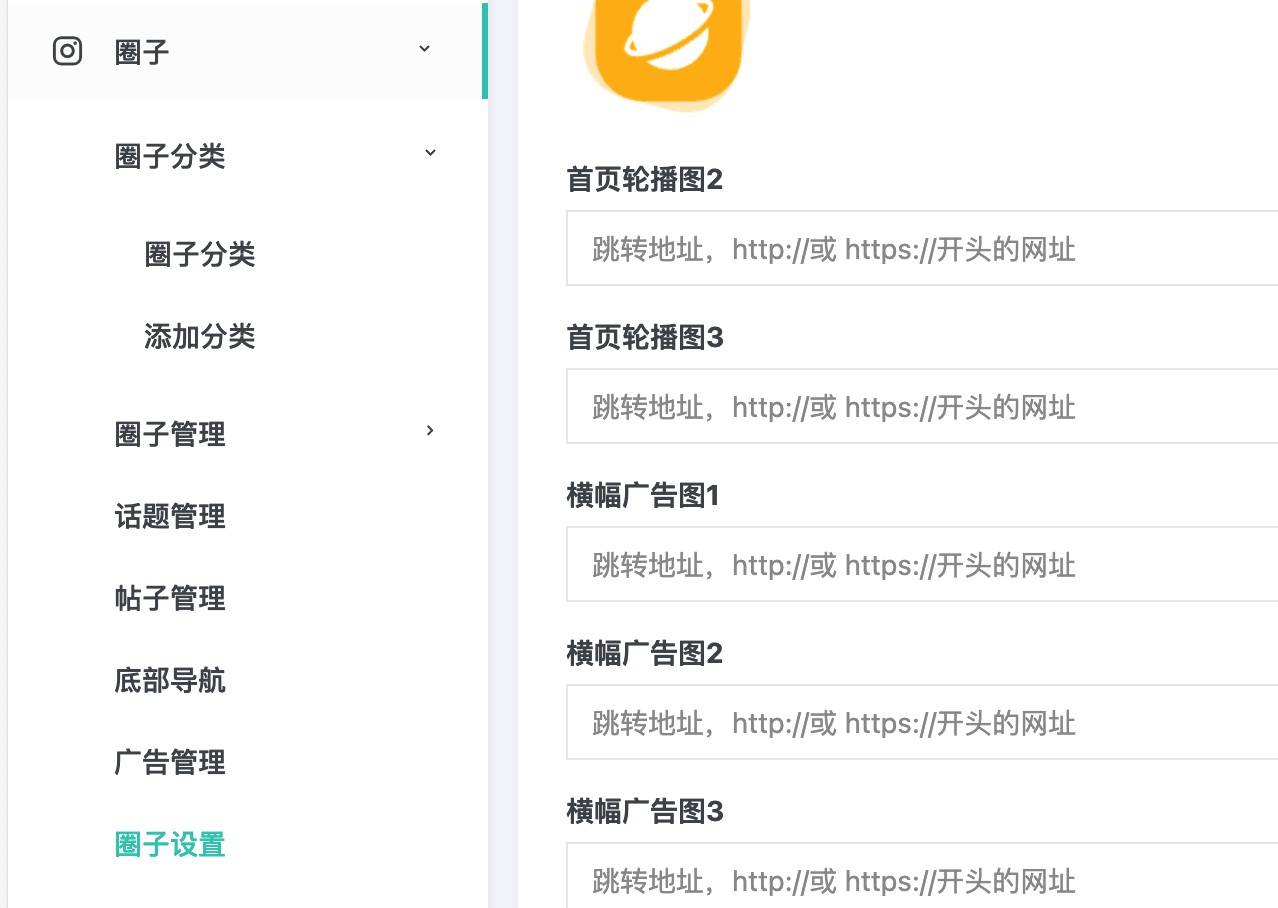Click the orange planet banner image
Image resolution: width=1278 pixels, height=908 pixels.
click(x=666, y=49)
